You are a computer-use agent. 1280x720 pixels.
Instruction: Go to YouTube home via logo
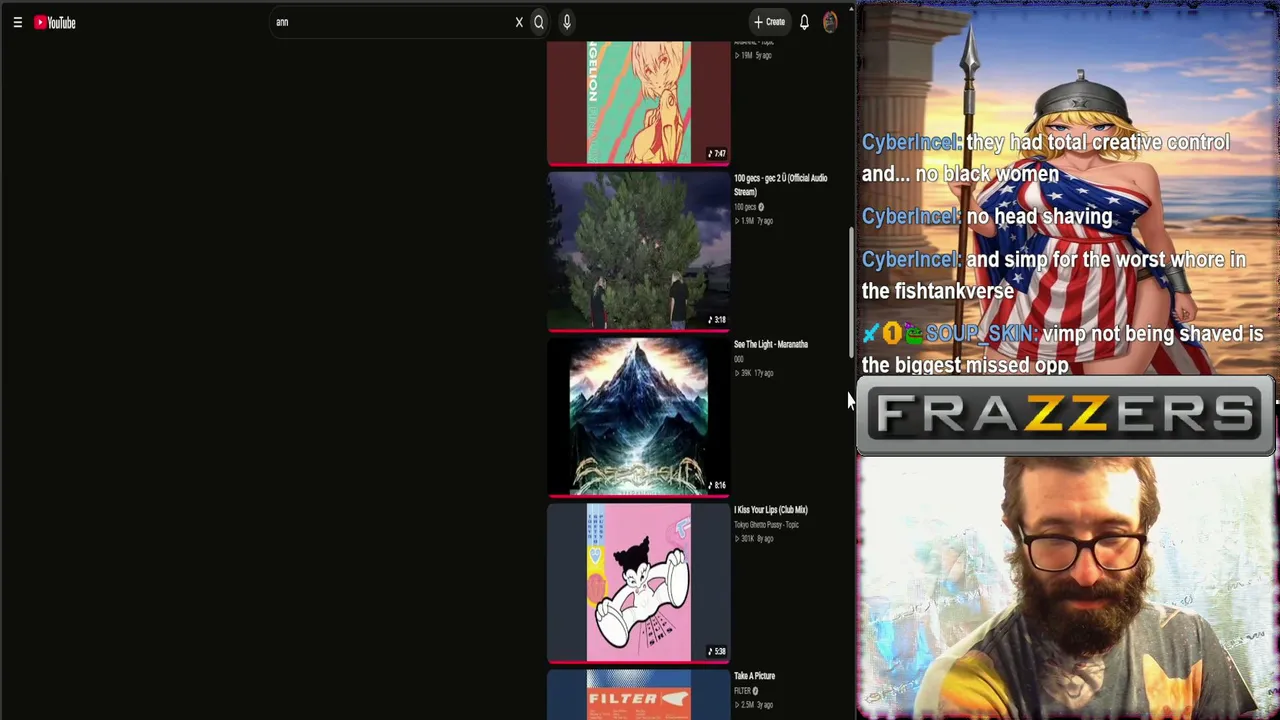pos(55,22)
